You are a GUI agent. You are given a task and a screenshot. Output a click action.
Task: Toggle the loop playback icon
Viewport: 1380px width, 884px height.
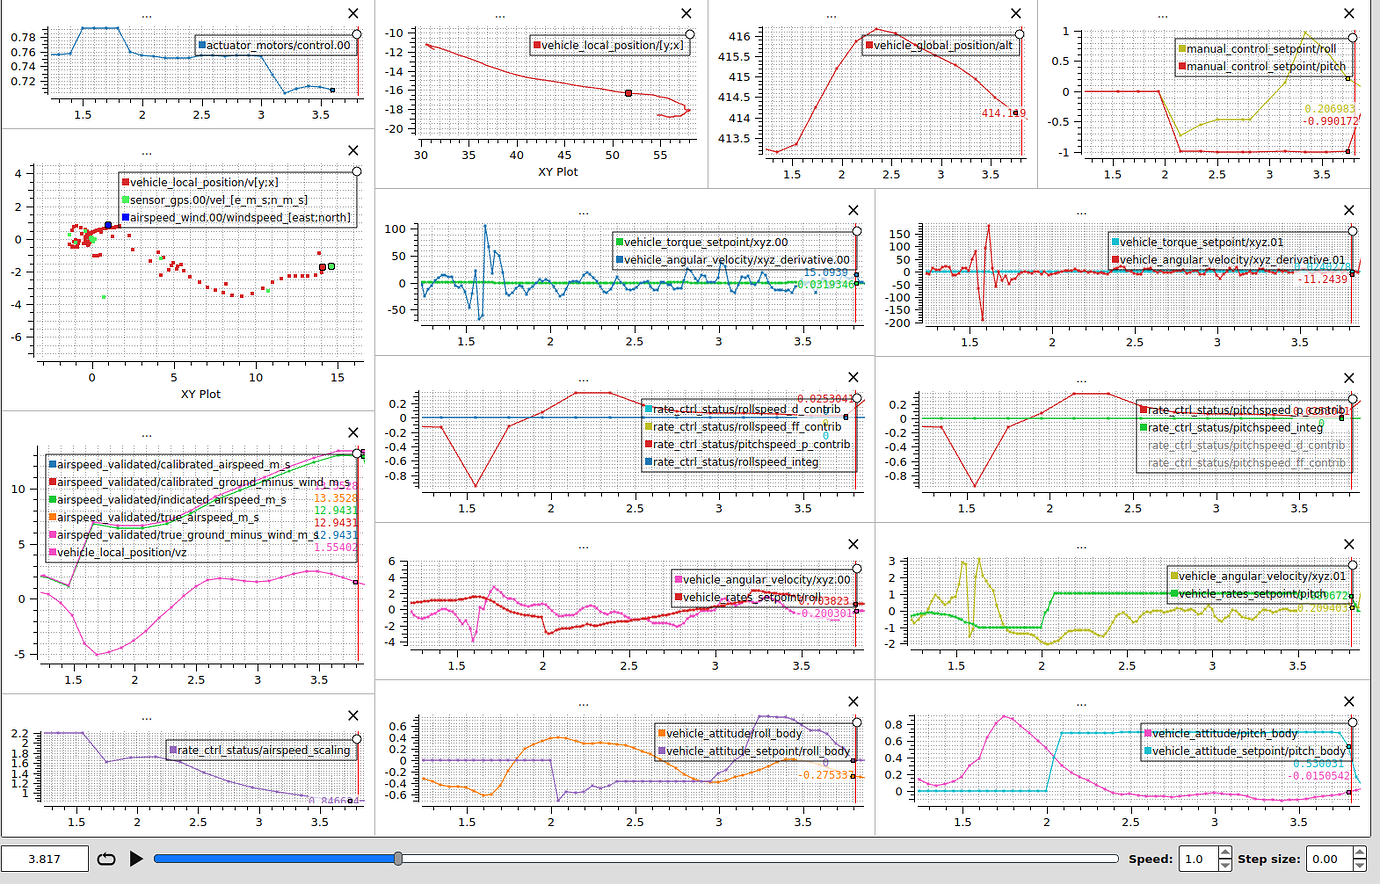click(106, 858)
